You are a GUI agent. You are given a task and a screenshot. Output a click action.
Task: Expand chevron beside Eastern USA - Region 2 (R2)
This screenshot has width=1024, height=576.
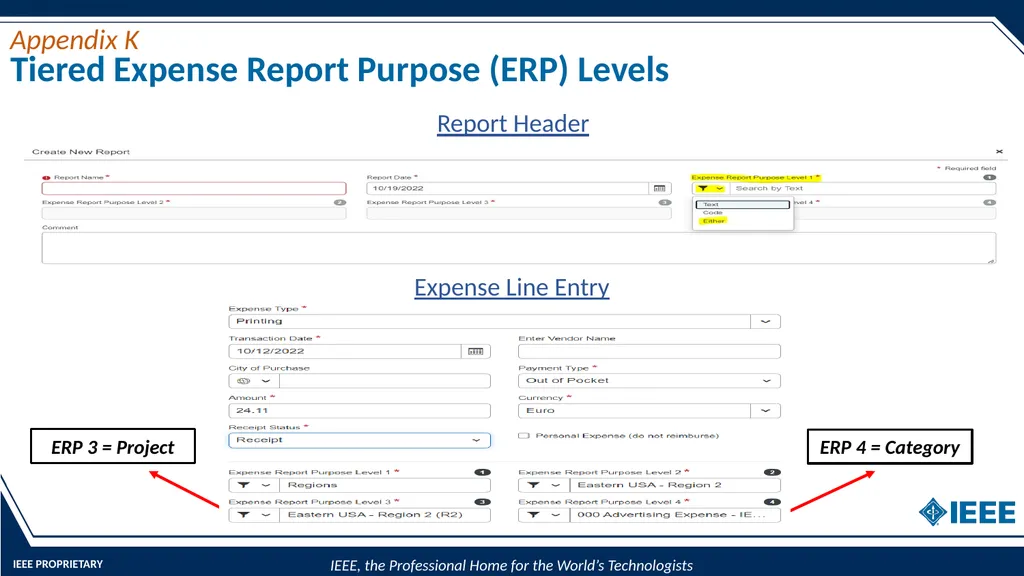[x=266, y=515]
